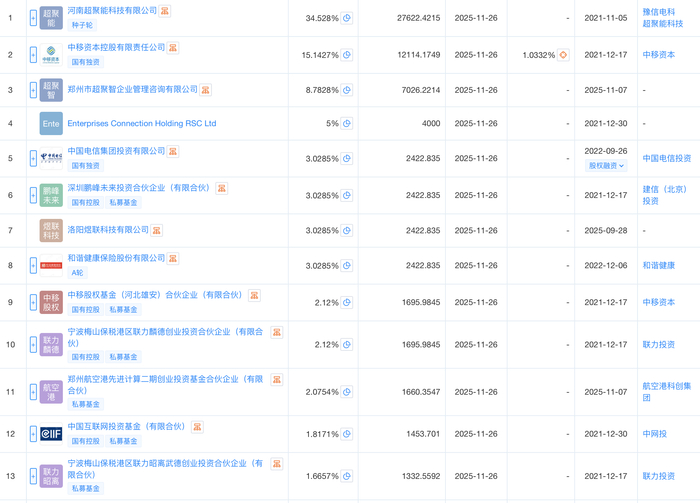
Task: Expand row 5 中国电信集团投资有限公司
Action: point(33,158)
